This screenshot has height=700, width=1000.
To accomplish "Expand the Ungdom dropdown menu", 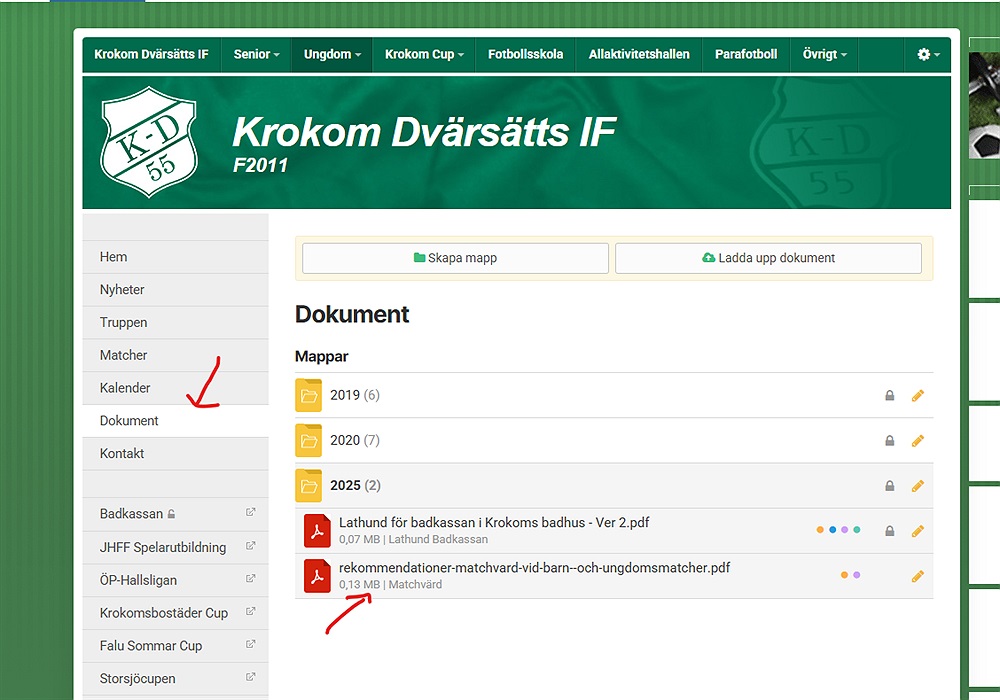I will pyautogui.click(x=332, y=54).
